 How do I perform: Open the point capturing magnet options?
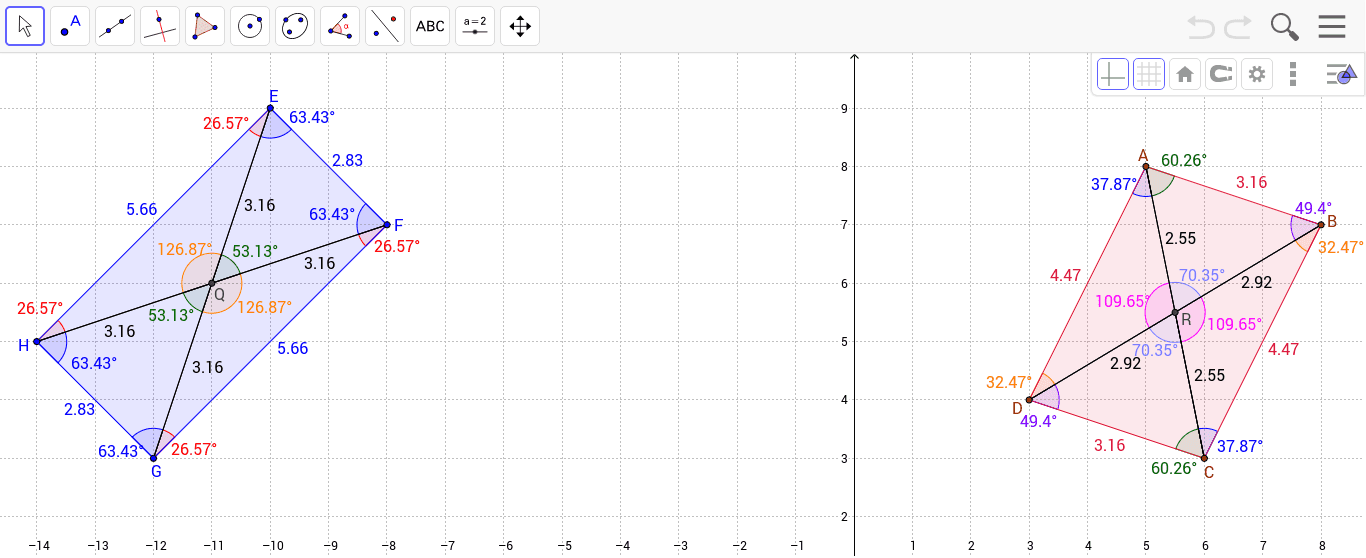click(1221, 74)
